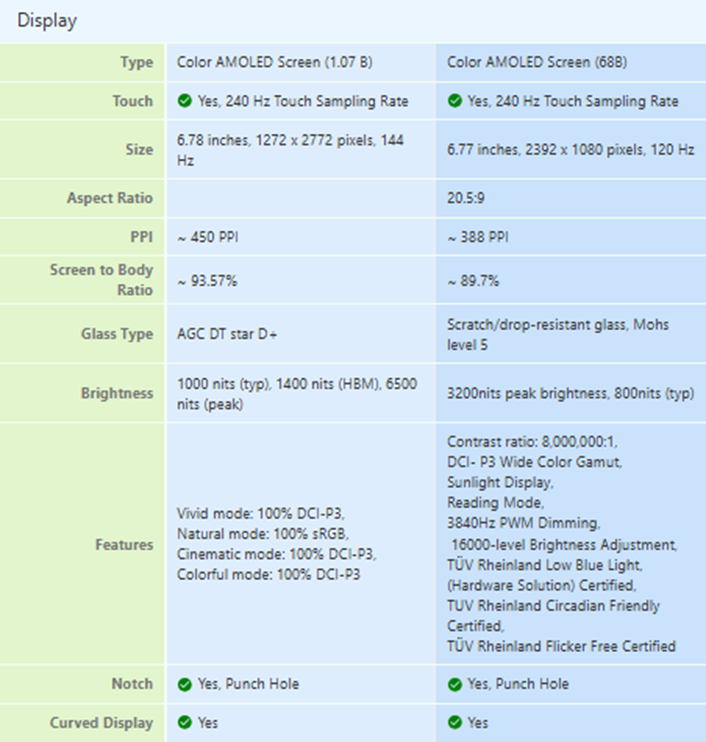706x742 pixels.
Task: Click the green checkmark beside right Touch value
Action: pyautogui.click(x=455, y=101)
